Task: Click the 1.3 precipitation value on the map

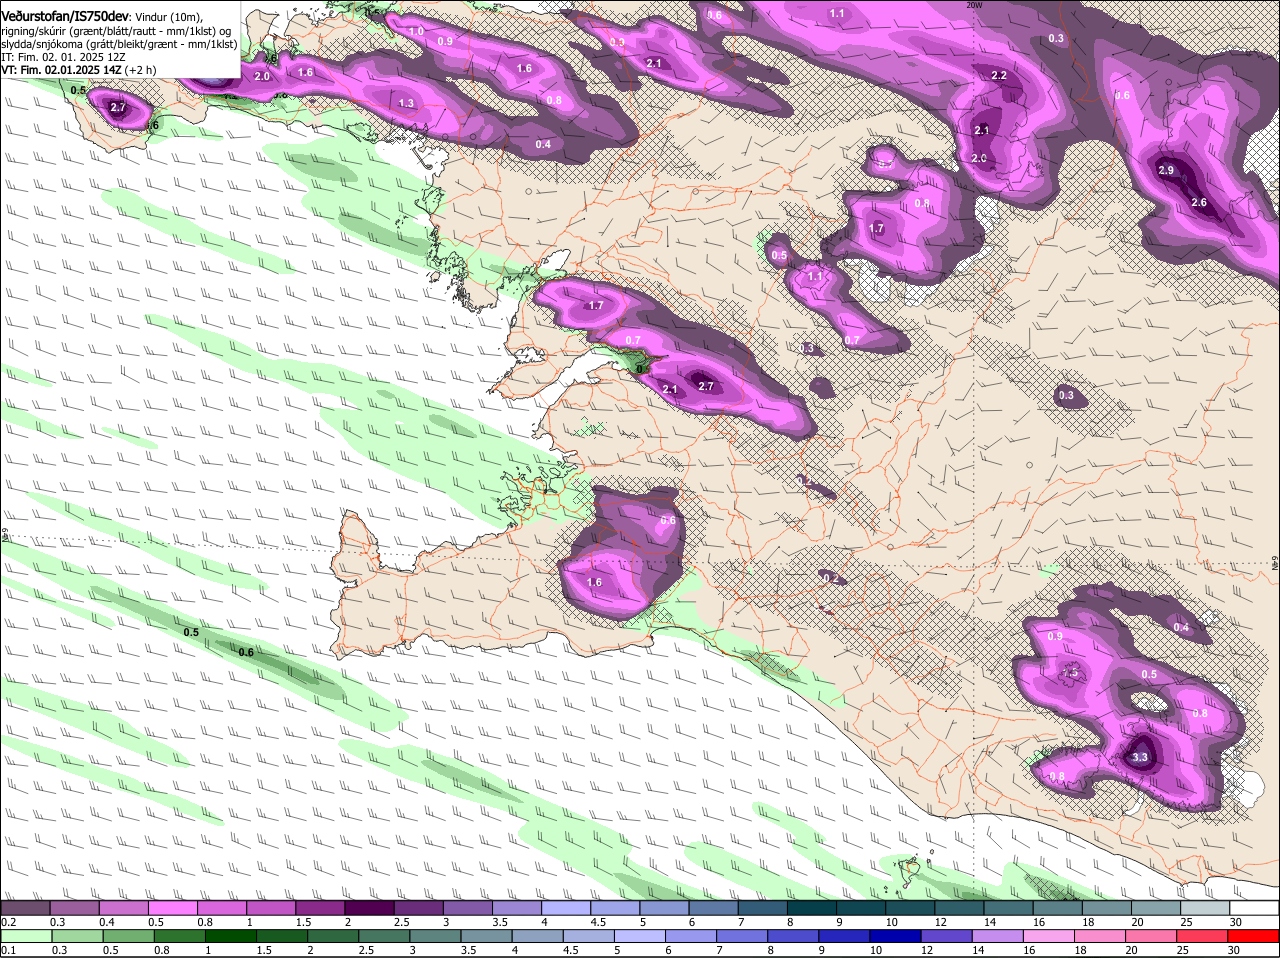Action: coord(406,103)
